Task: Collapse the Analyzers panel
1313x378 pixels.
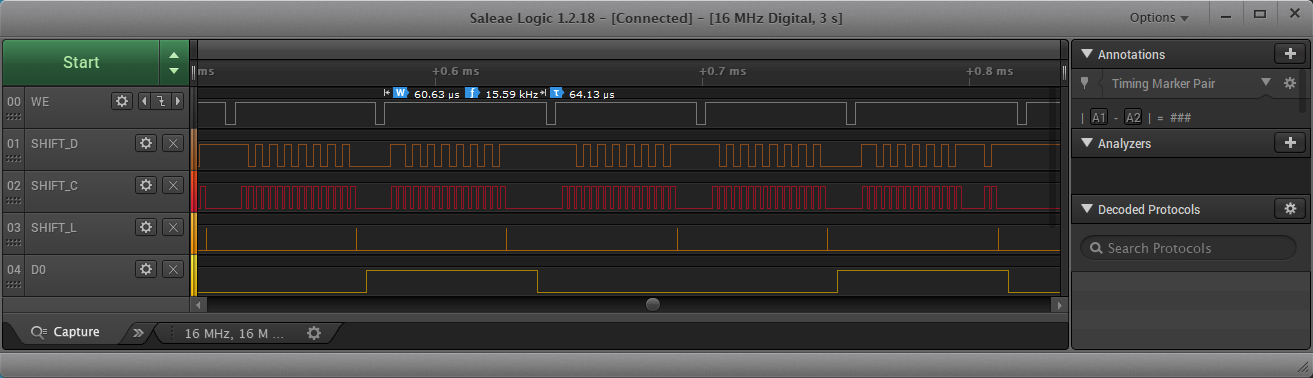Action: [x=1086, y=143]
